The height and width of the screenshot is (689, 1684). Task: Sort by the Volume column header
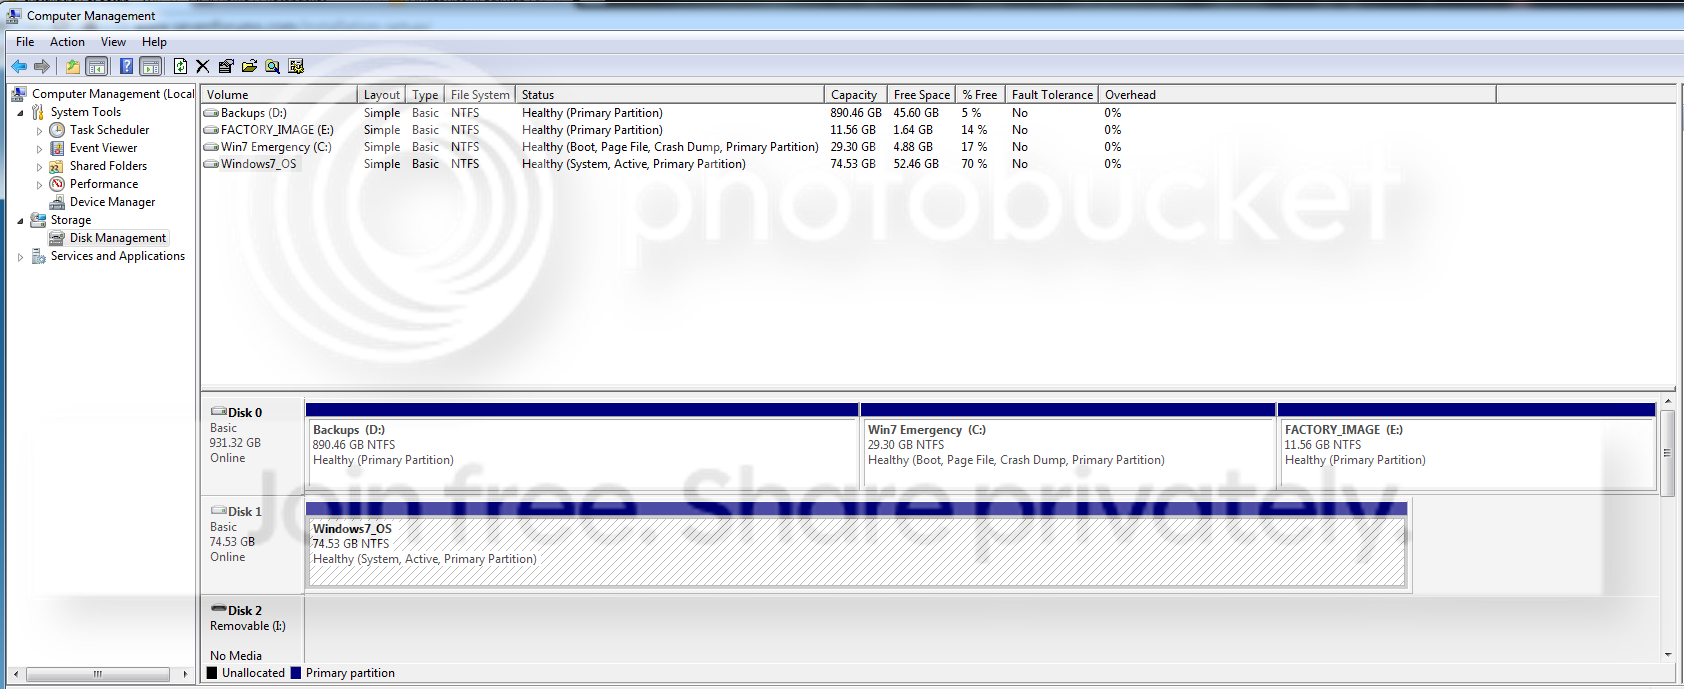[x=279, y=95]
